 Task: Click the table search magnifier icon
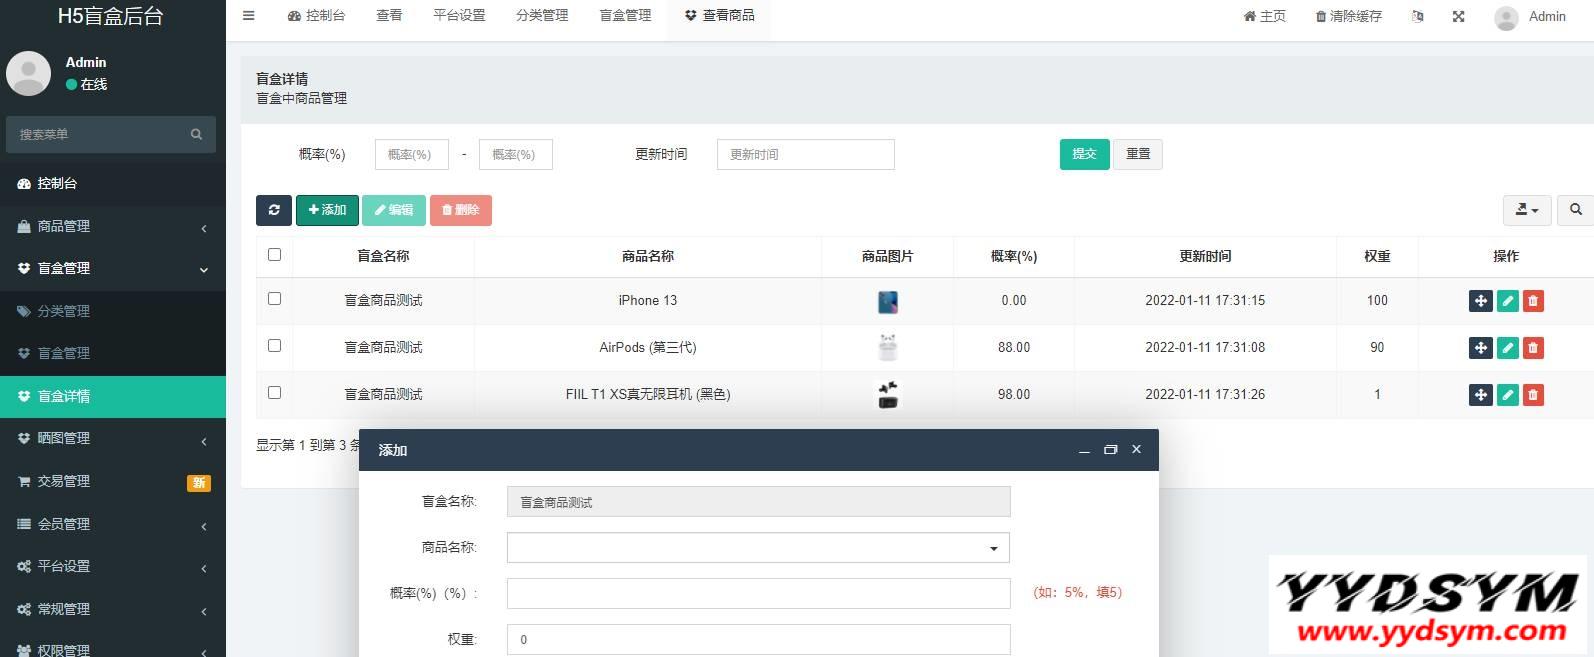click(x=1575, y=210)
